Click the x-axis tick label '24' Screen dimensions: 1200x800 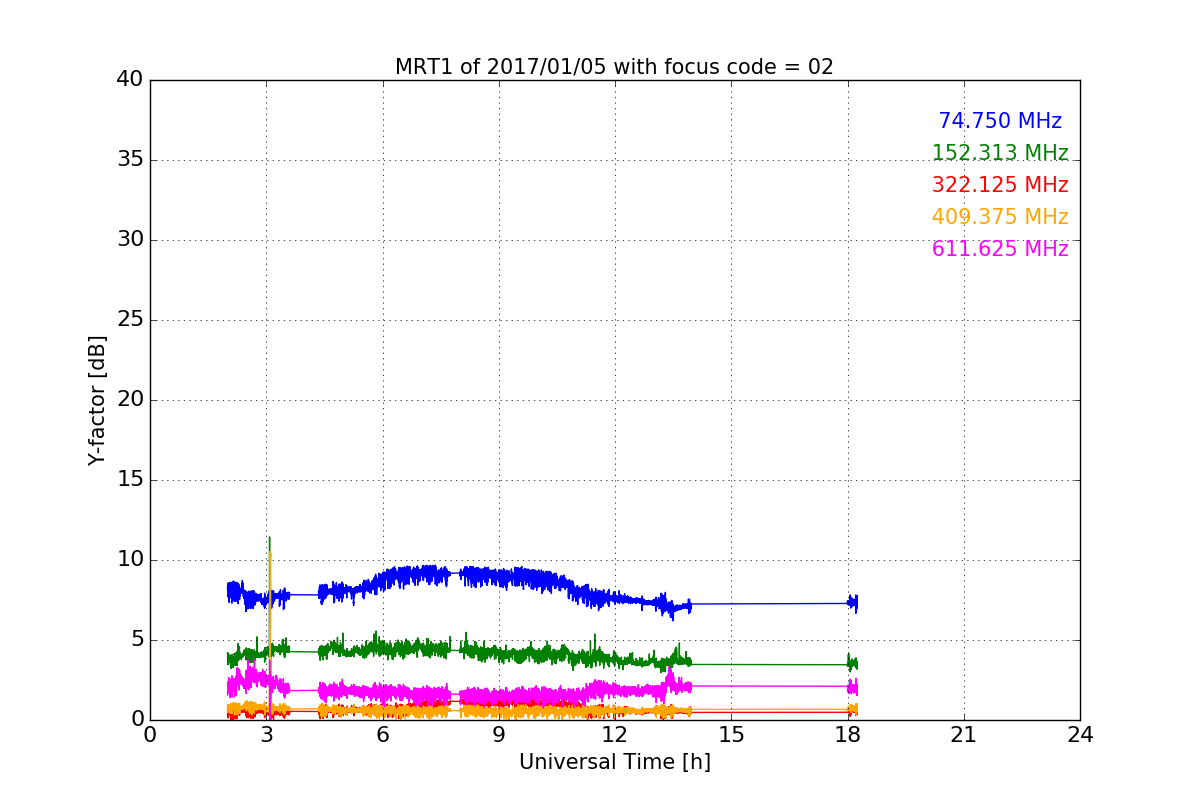(x=1080, y=735)
